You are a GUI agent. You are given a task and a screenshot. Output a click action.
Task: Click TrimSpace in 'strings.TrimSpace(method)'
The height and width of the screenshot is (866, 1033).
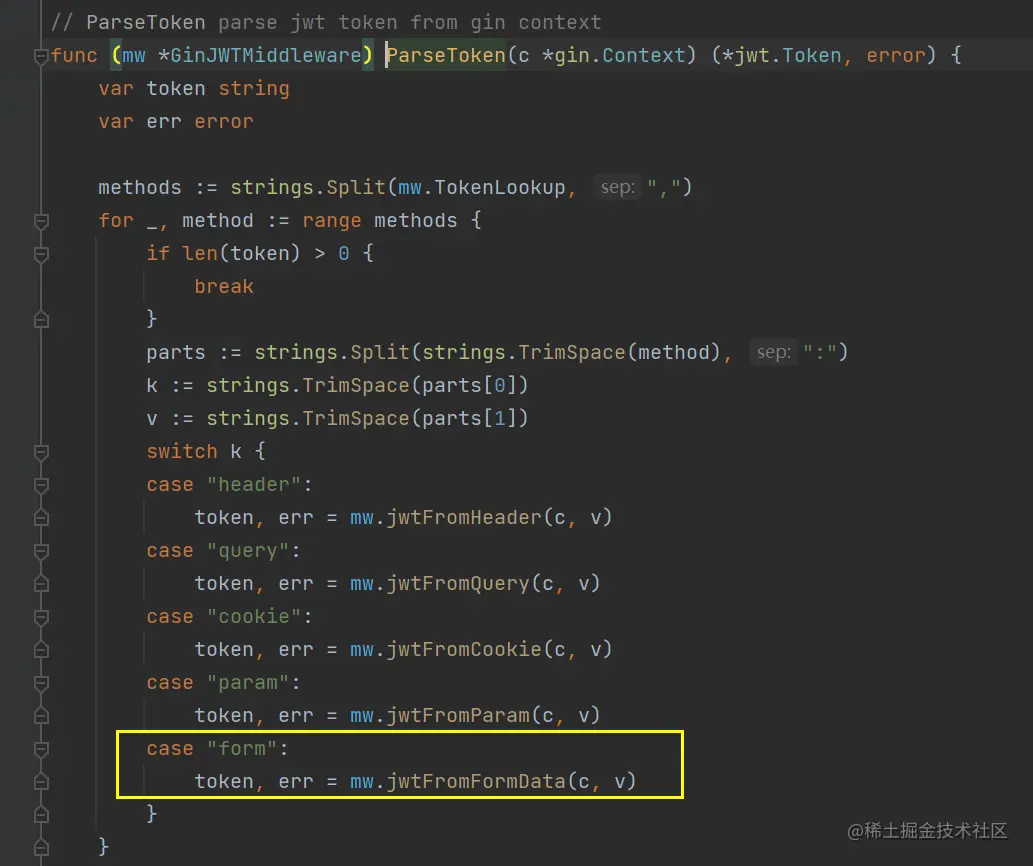(572, 352)
